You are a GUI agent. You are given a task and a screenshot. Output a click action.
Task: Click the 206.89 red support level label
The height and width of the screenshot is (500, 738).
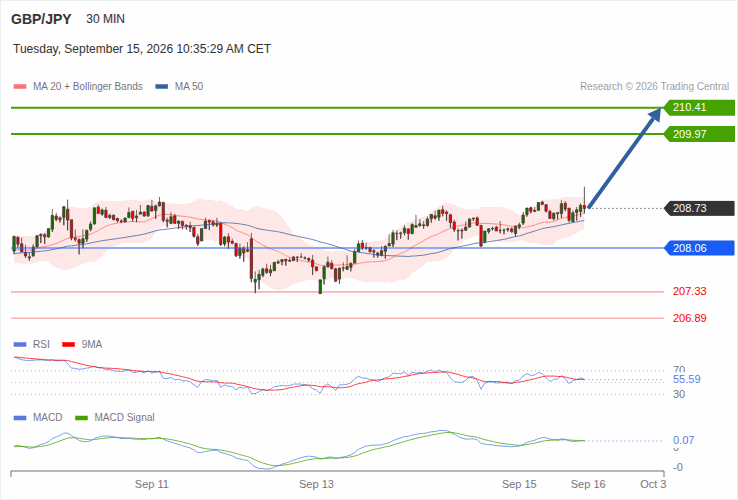point(690,318)
